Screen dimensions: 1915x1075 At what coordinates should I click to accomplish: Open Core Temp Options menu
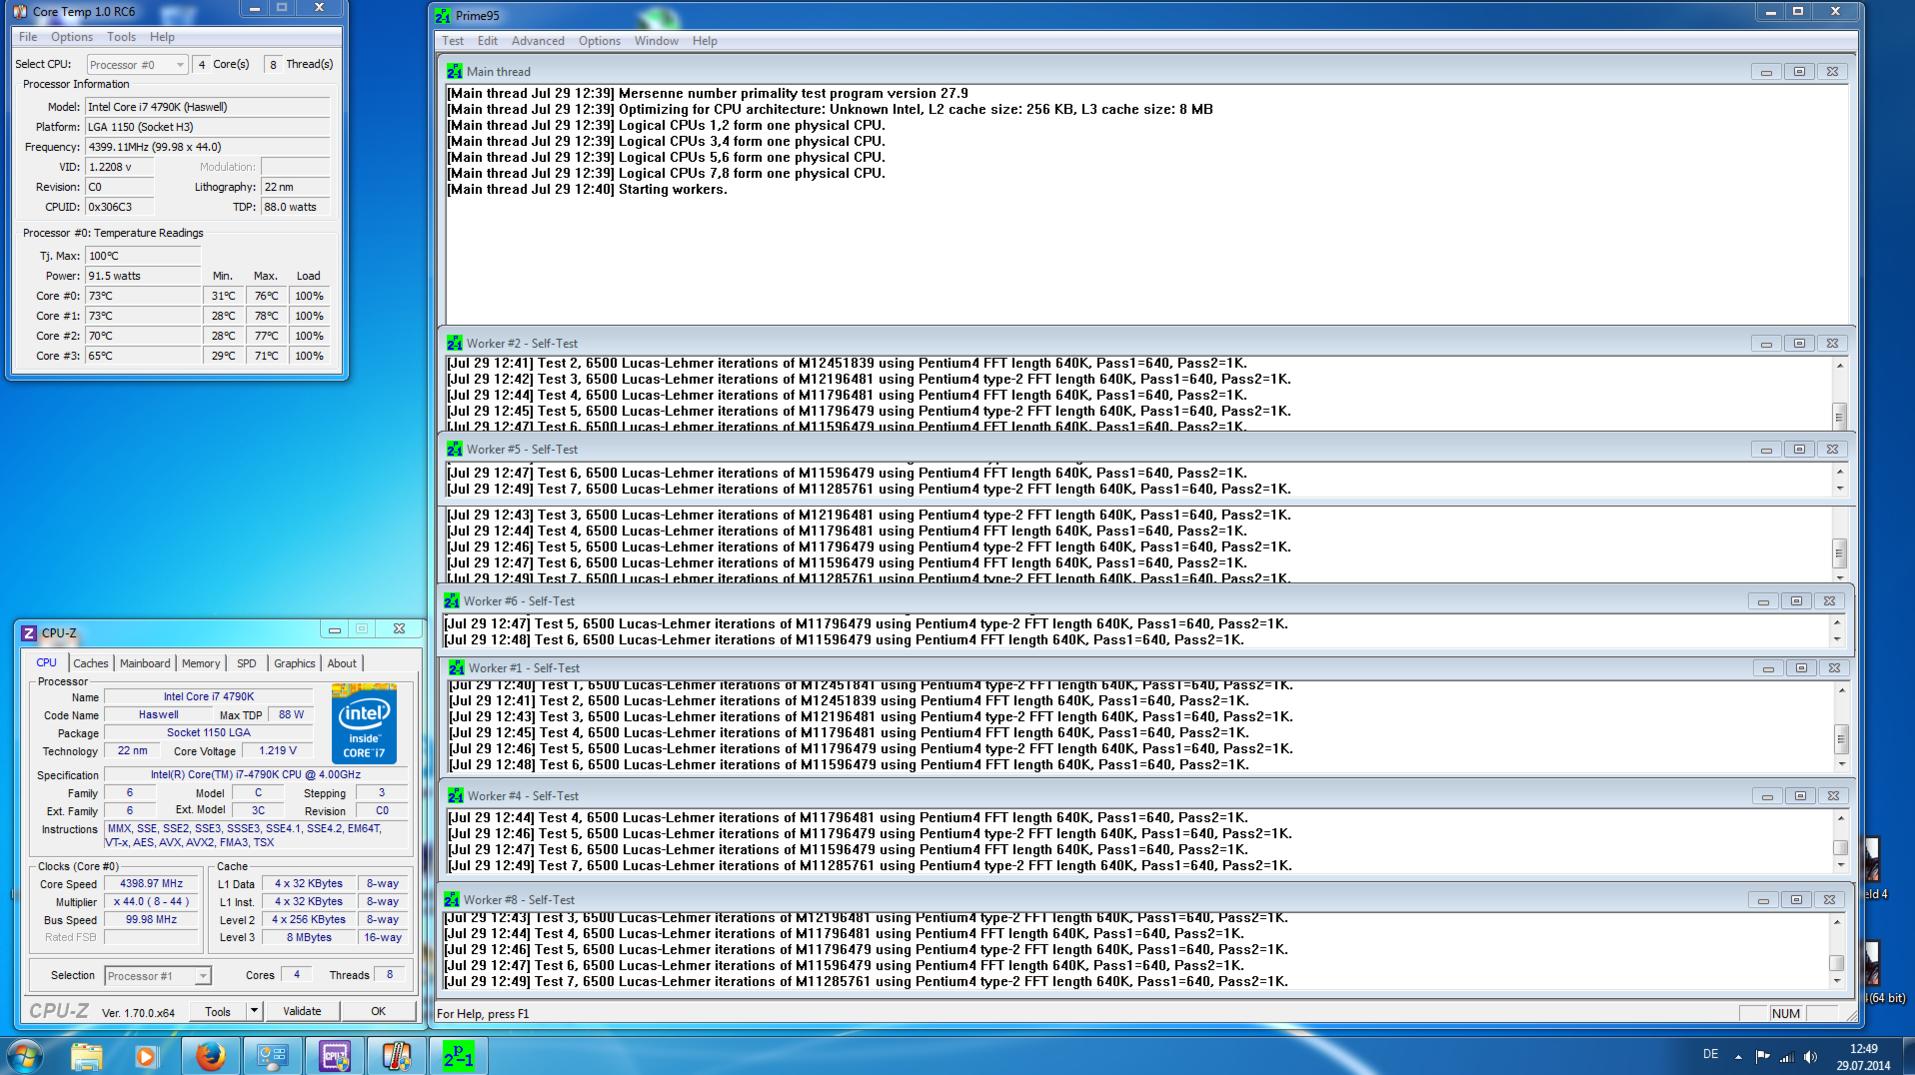pos(72,37)
